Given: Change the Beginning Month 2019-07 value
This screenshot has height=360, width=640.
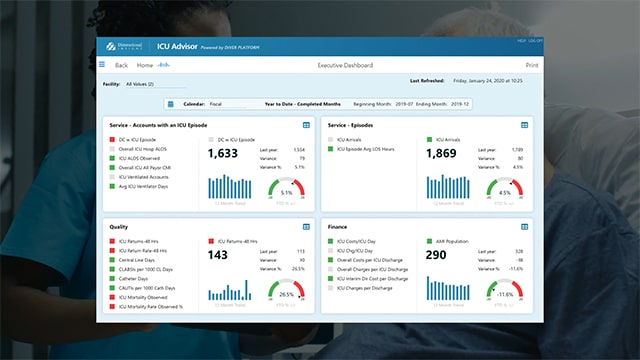Looking at the screenshot, I should click(404, 104).
